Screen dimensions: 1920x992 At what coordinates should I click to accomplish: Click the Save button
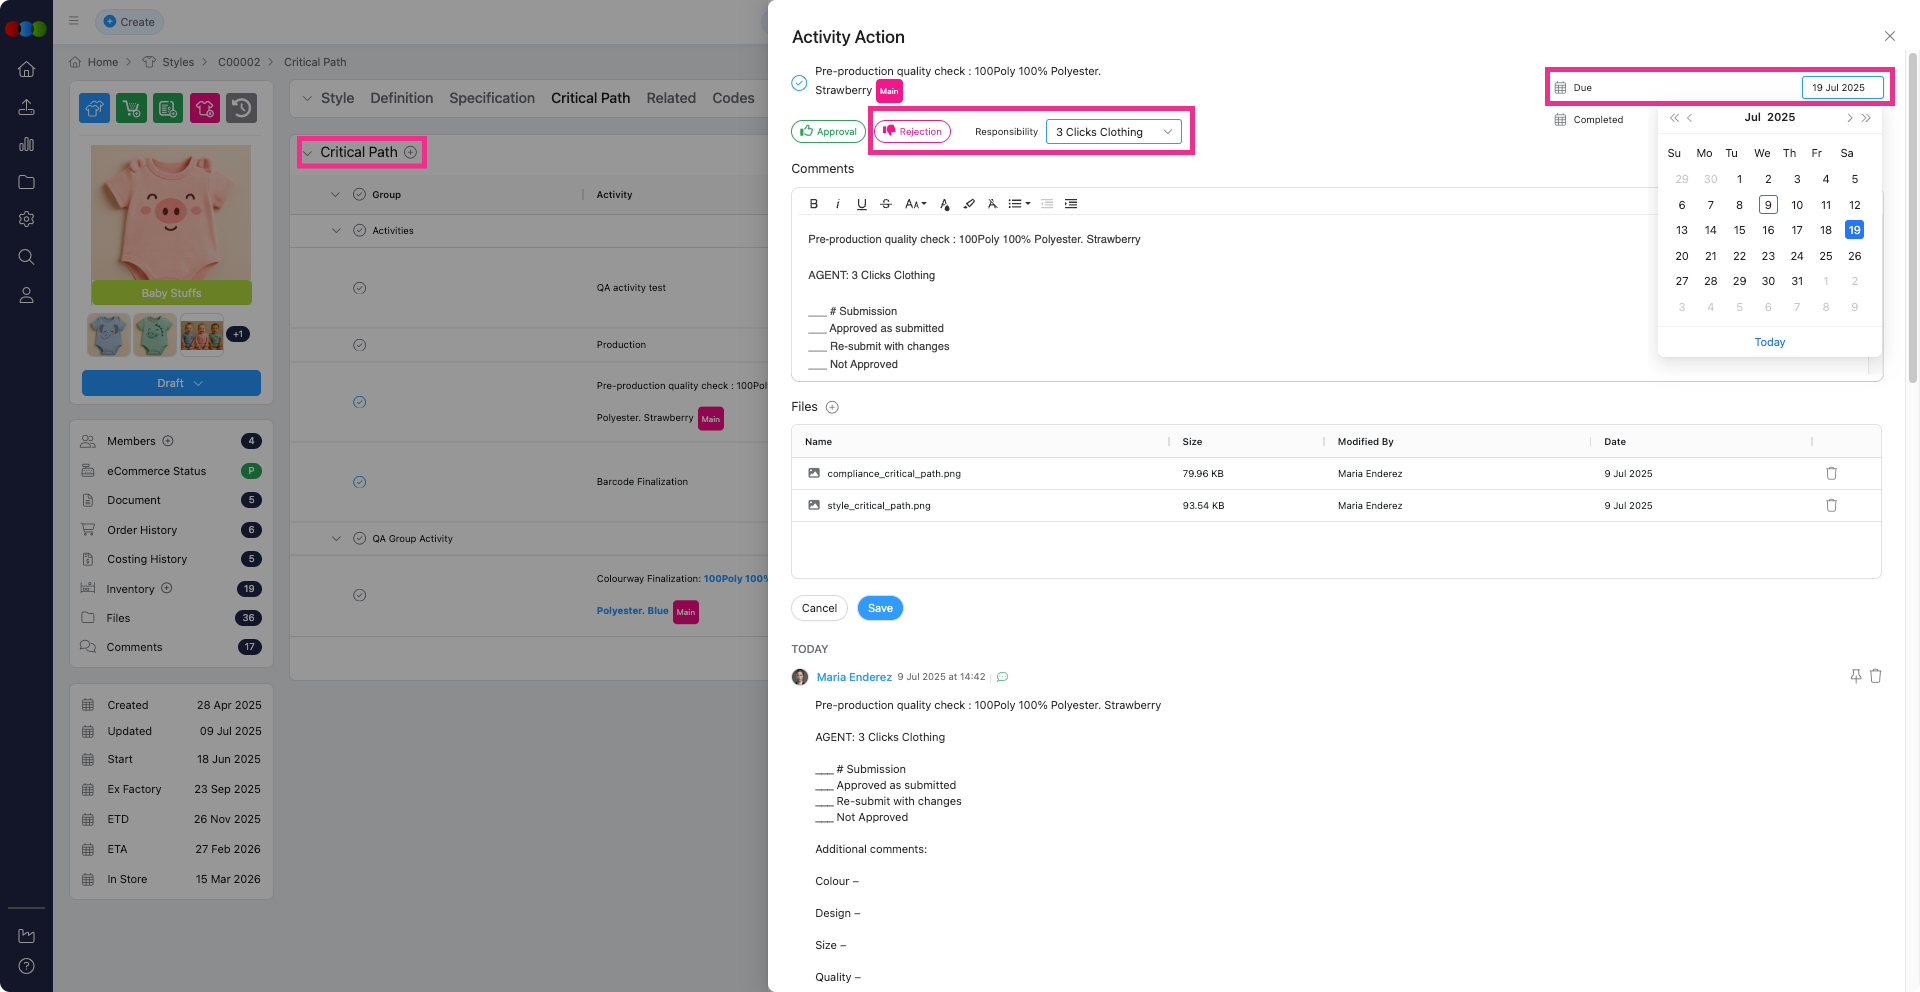coord(879,608)
